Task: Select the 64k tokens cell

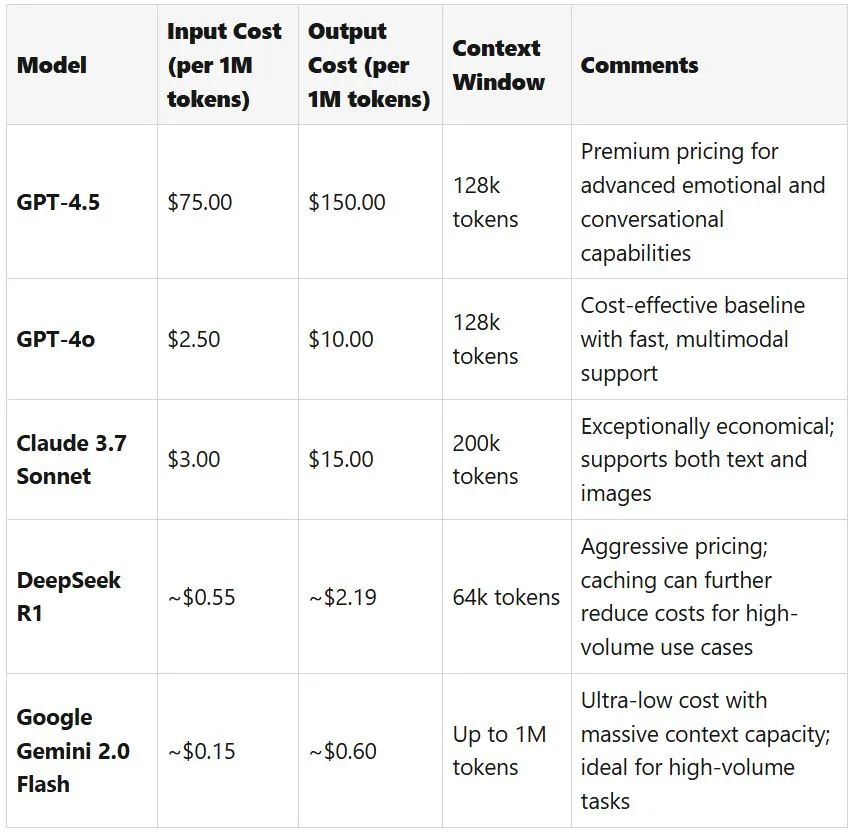Action: pyautogui.click(x=506, y=597)
